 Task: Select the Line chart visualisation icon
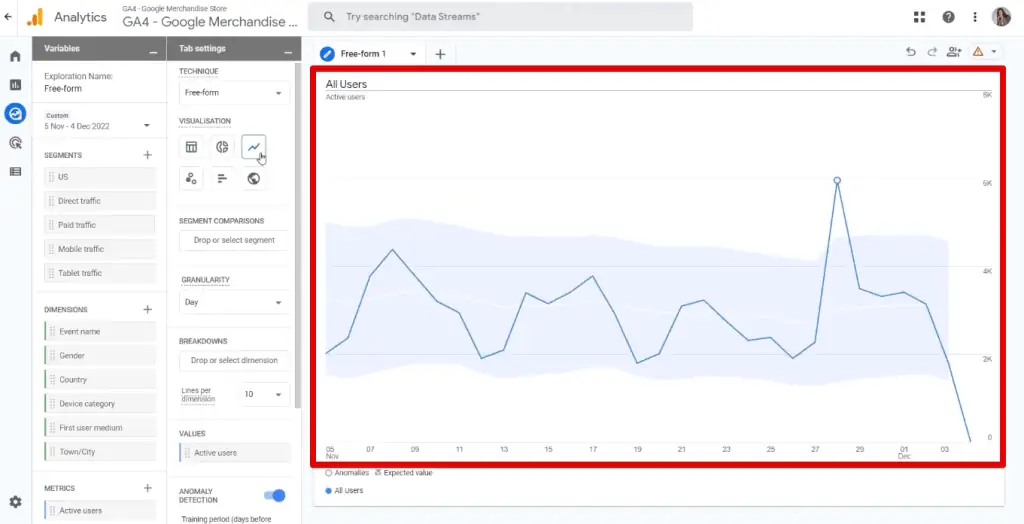[x=253, y=147]
